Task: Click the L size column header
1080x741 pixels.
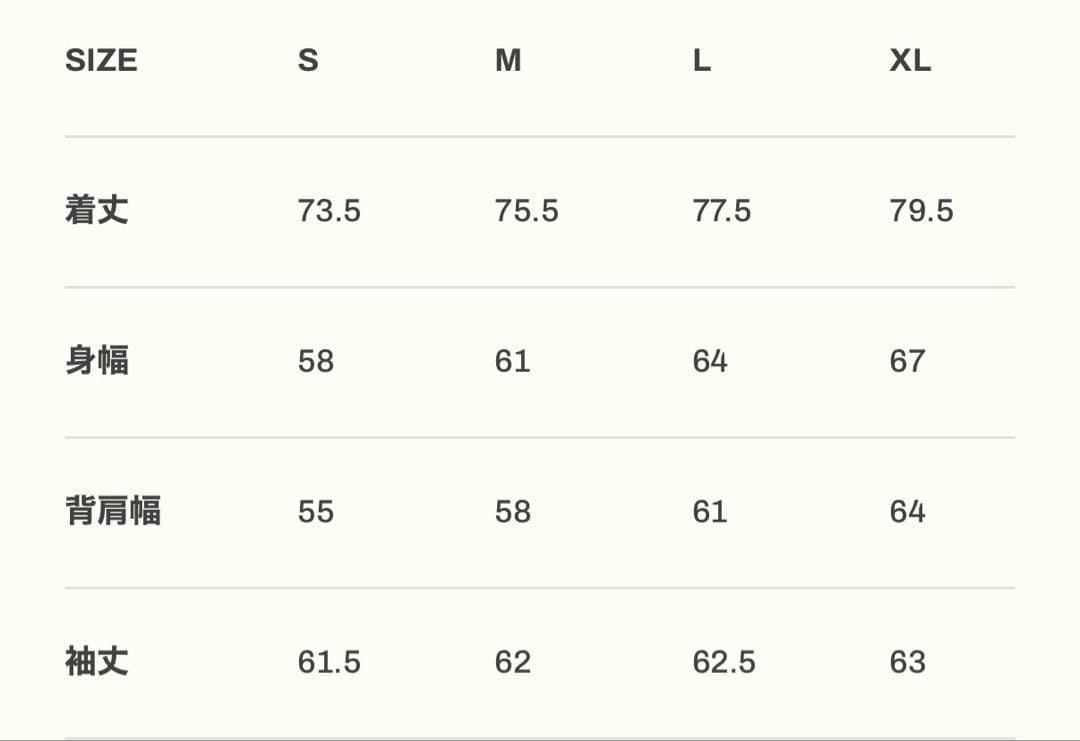Action: [x=702, y=60]
